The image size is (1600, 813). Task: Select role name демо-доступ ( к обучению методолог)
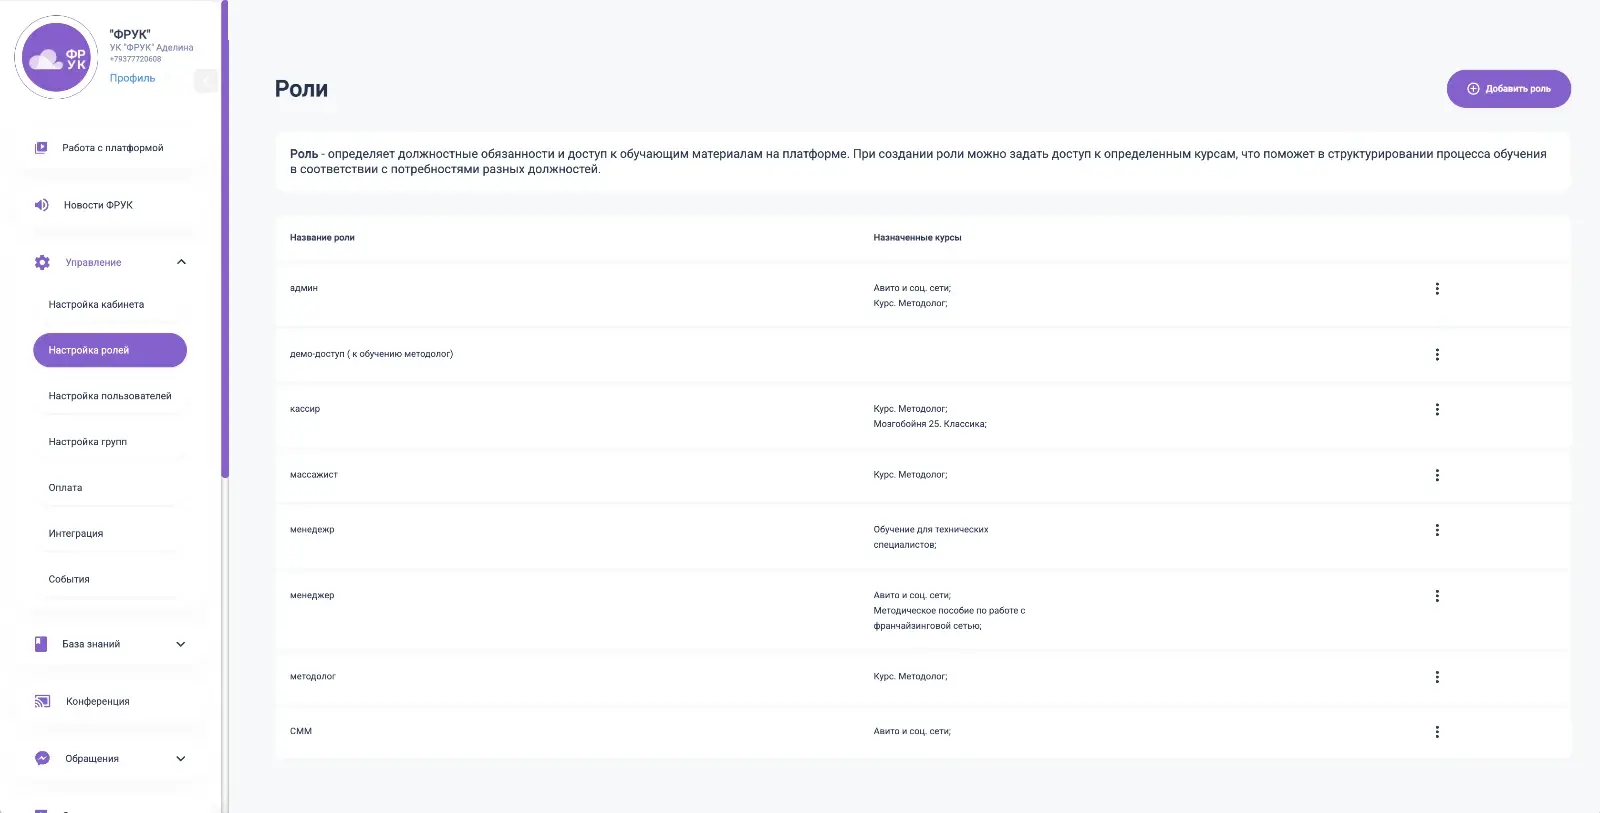371,354
